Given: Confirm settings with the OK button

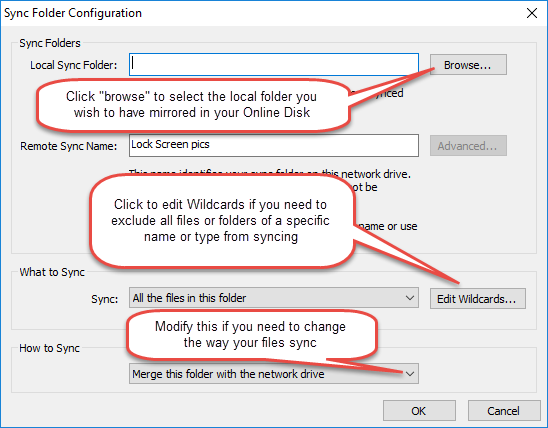Looking at the screenshot, I should (x=419, y=411).
